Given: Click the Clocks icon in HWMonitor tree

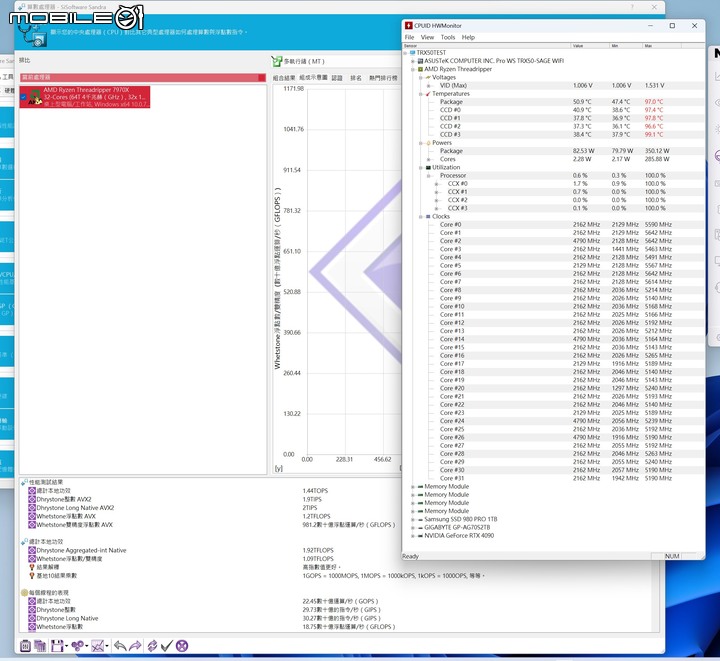Looking at the screenshot, I should click(x=428, y=216).
